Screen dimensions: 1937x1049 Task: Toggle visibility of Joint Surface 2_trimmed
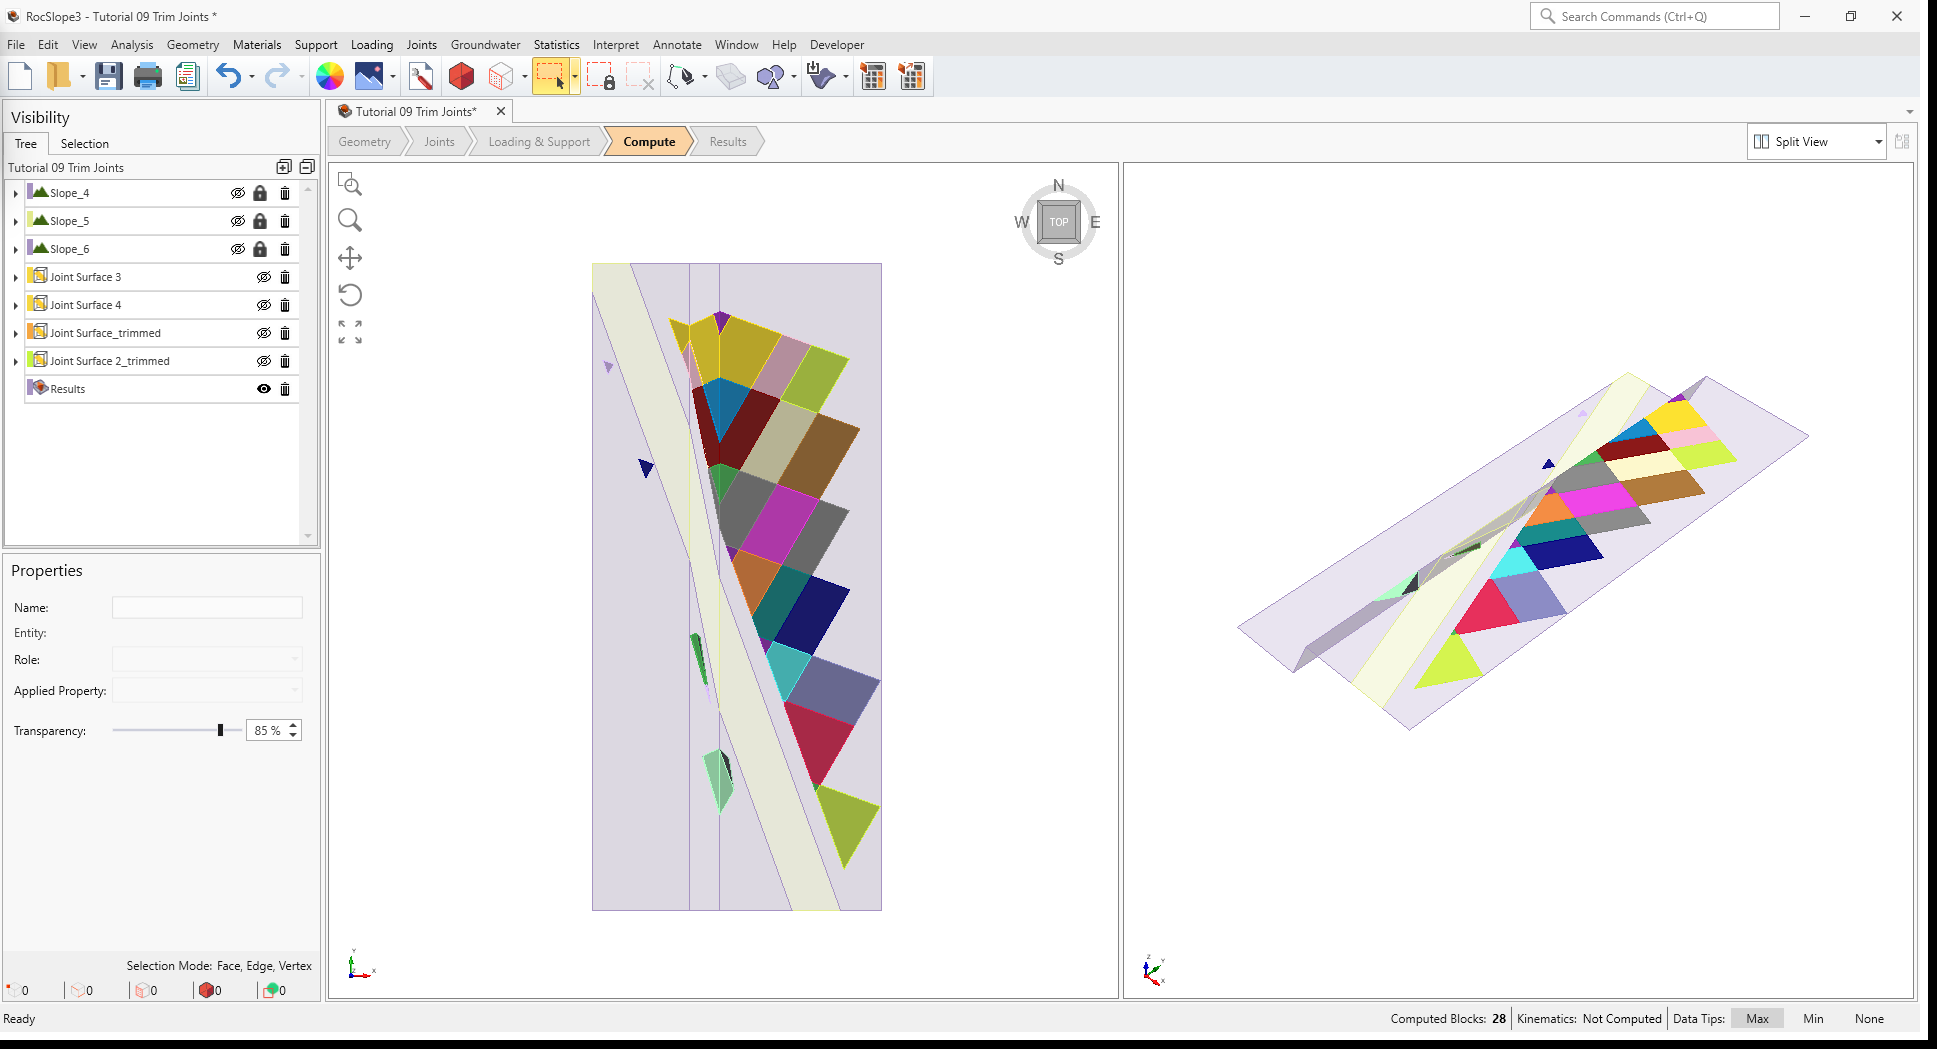tap(264, 361)
